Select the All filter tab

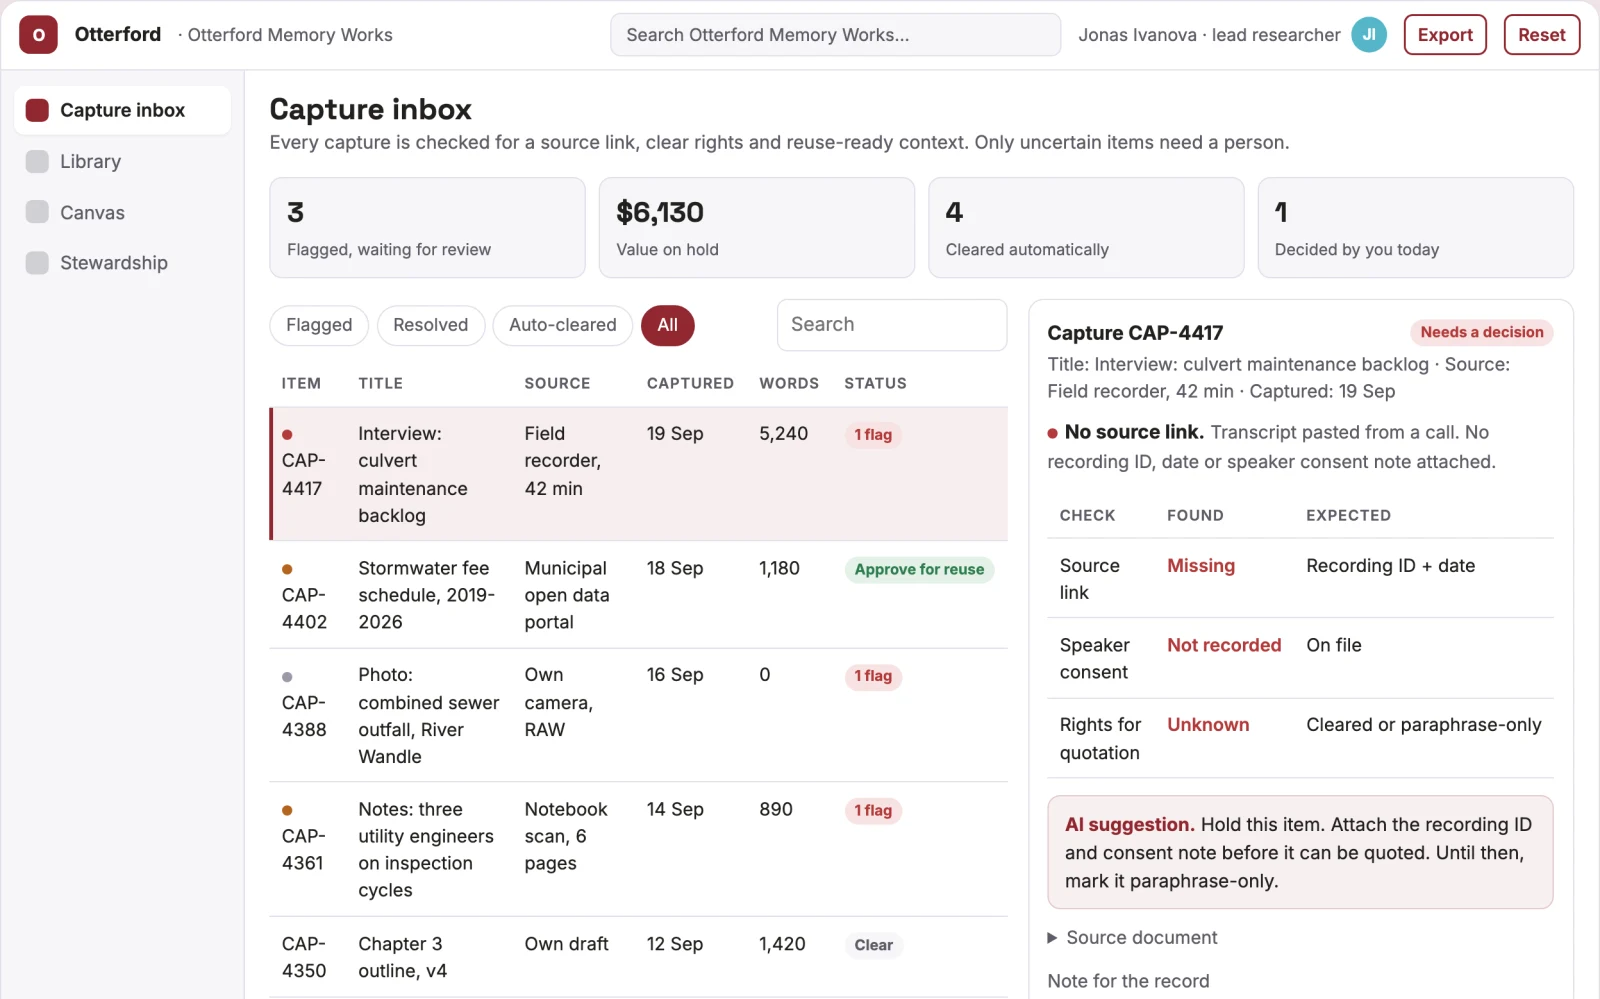668,326
